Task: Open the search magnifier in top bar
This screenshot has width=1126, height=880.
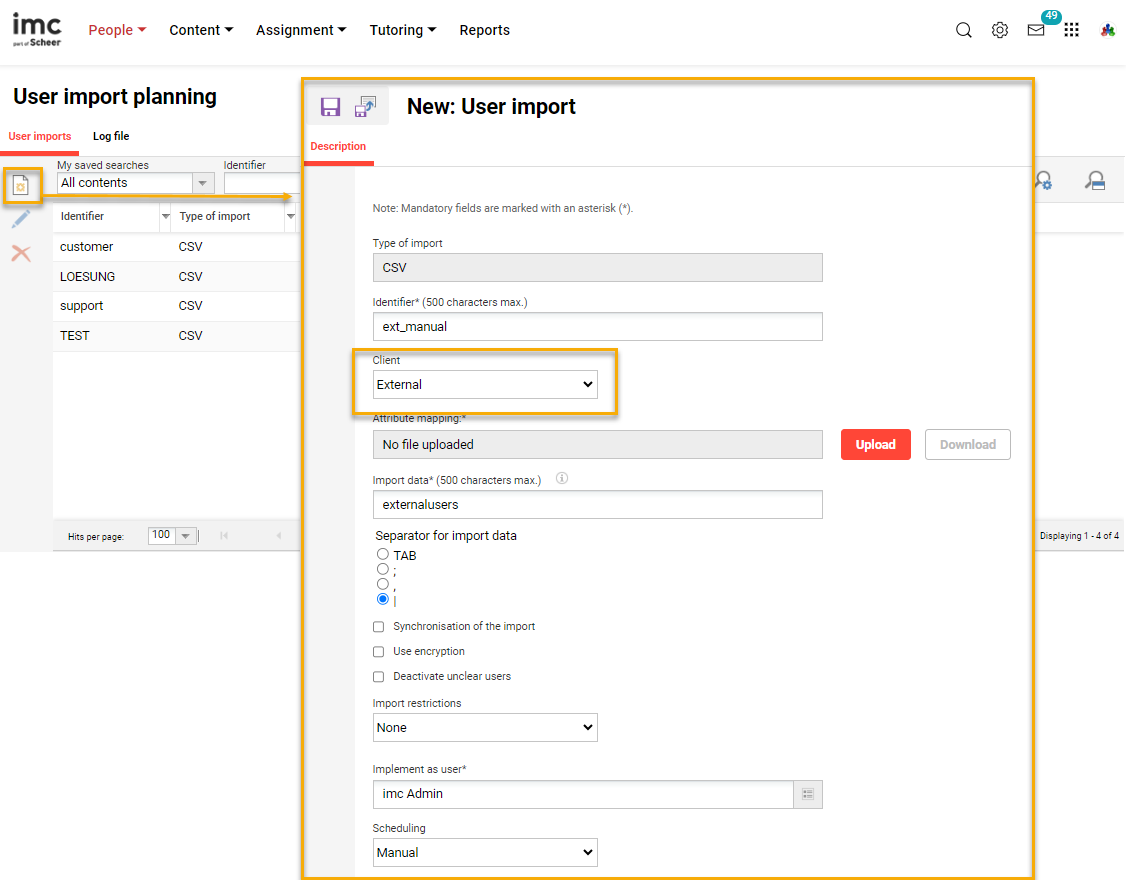Action: pos(963,30)
